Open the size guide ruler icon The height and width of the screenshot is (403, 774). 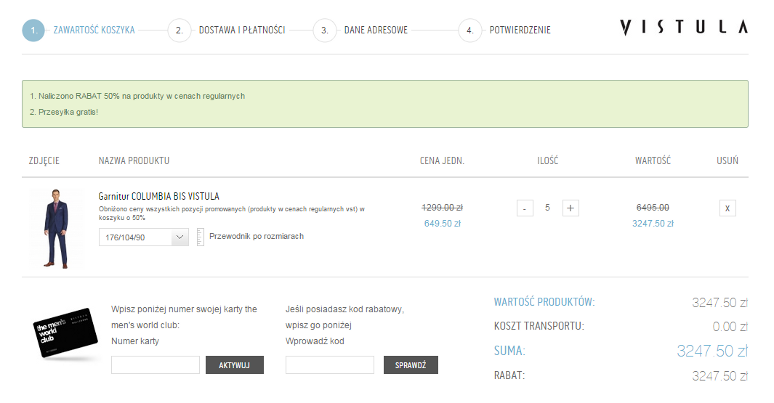point(200,237)
